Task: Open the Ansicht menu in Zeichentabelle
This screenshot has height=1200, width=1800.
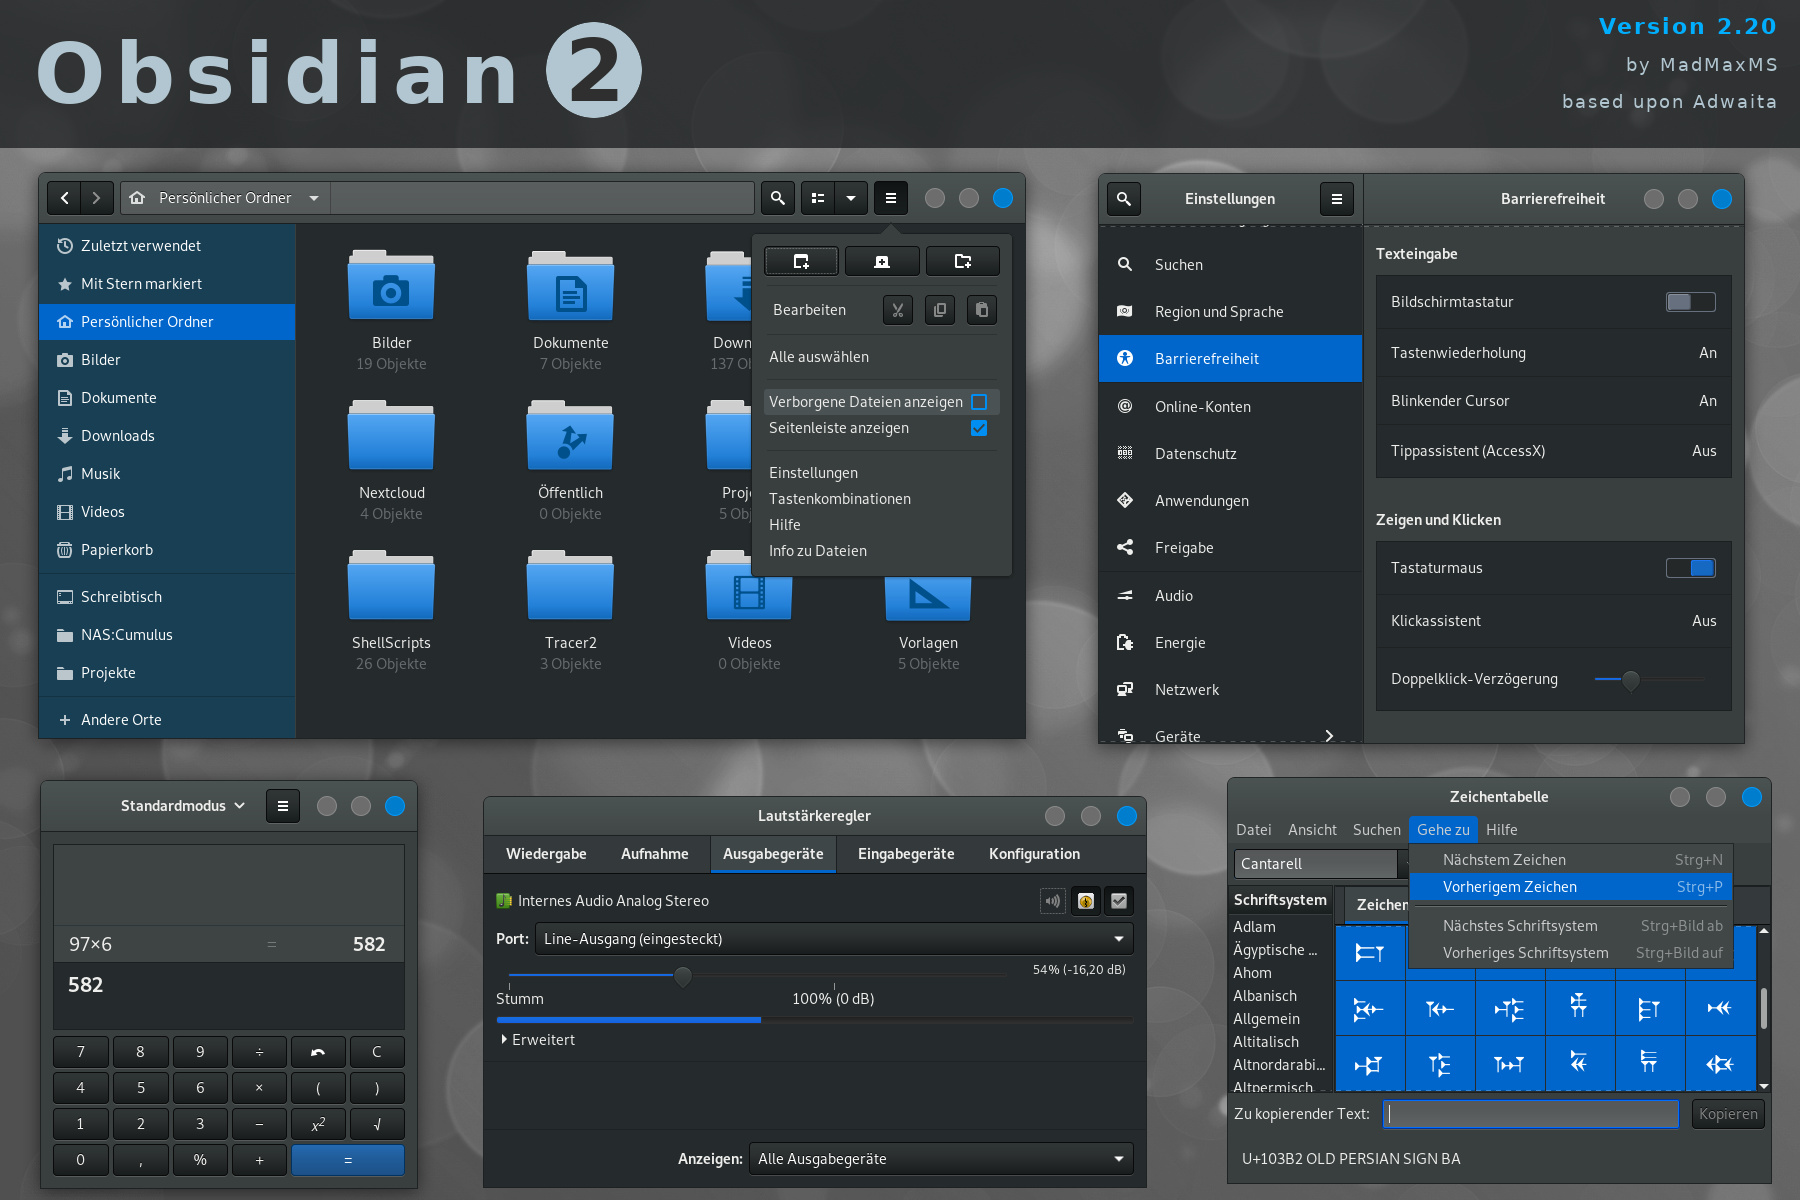Action: tap(1312, 829)
